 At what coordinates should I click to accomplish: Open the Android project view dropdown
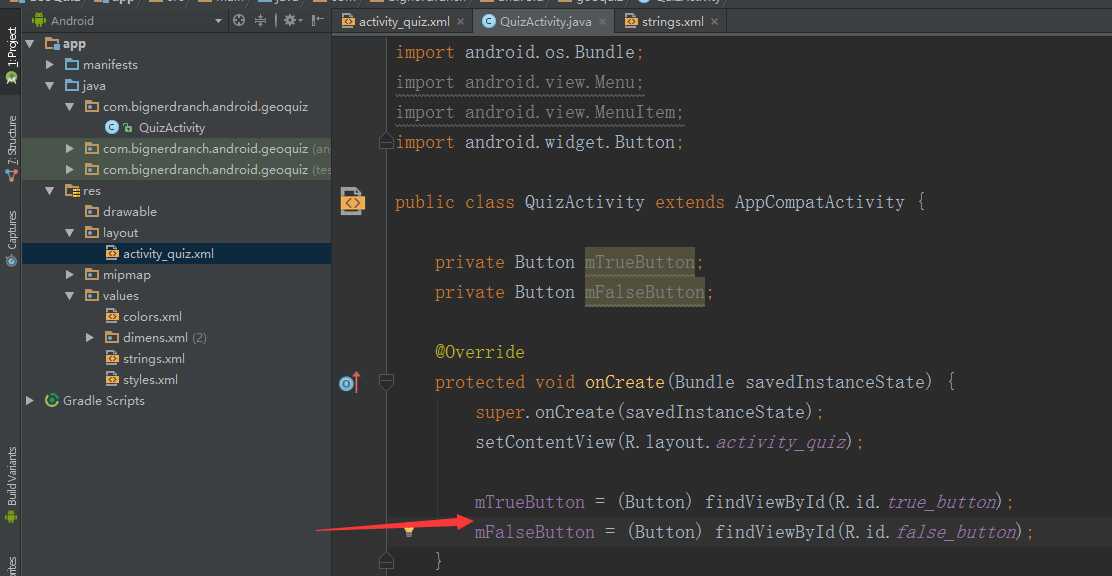point(218,21)
